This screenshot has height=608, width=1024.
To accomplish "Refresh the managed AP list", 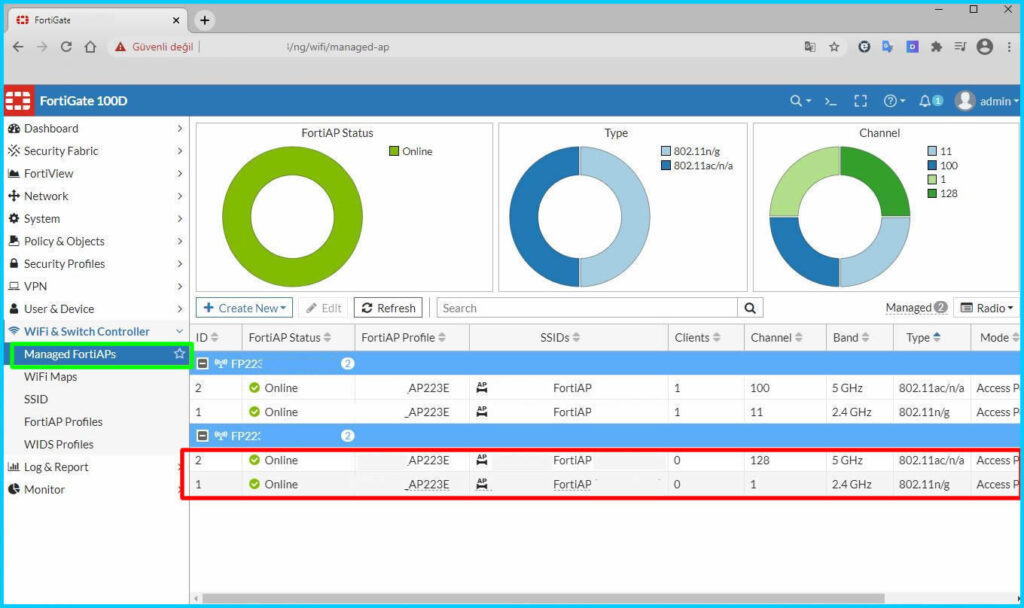I will (389, 308).
